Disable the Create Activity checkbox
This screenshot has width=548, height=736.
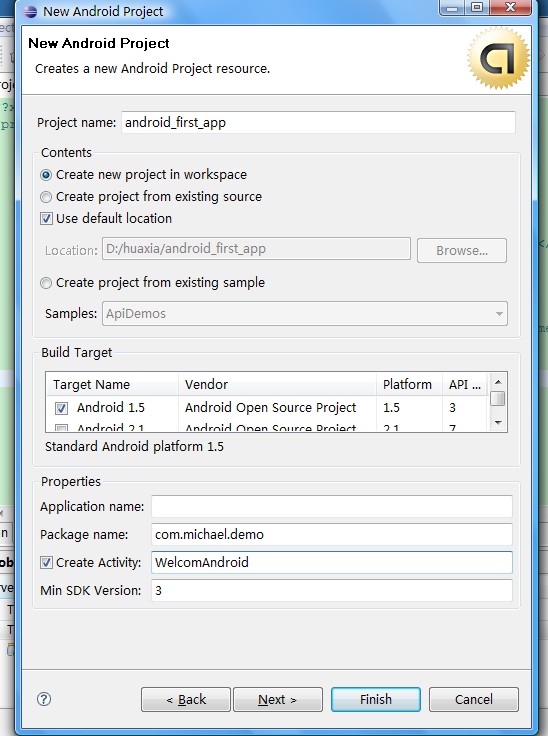(46, 562)
